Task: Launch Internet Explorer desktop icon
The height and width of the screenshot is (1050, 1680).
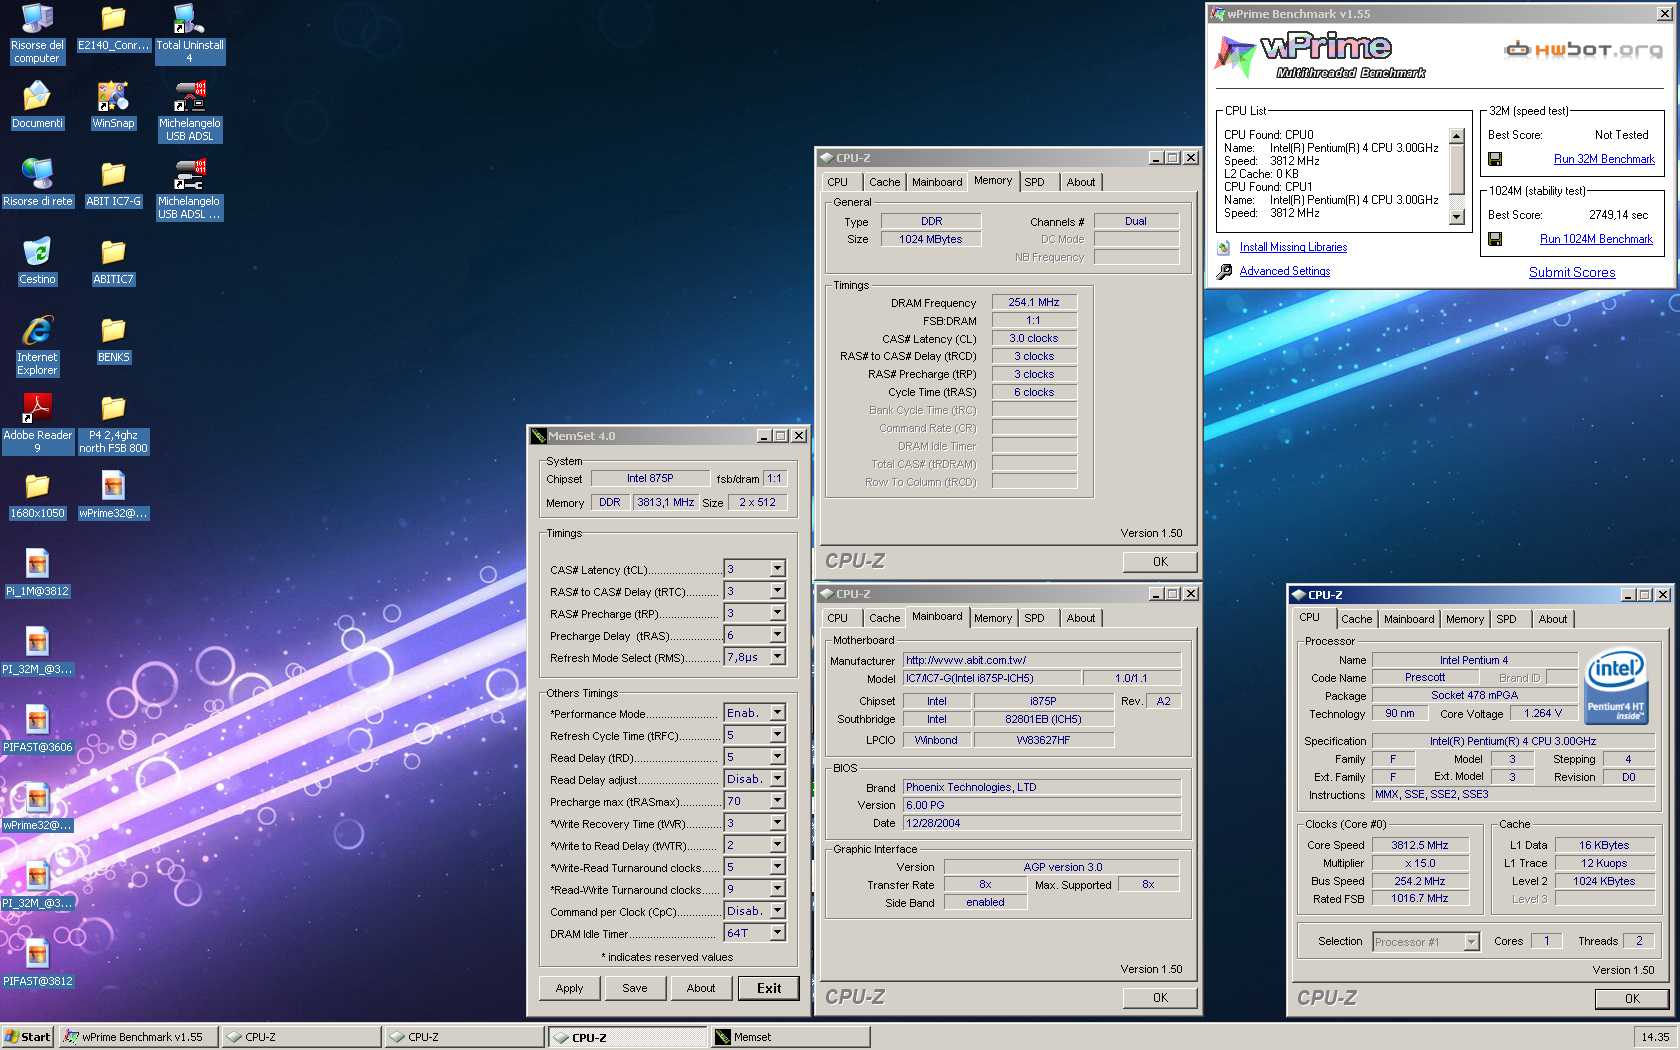Action: (x=37, y=345)
